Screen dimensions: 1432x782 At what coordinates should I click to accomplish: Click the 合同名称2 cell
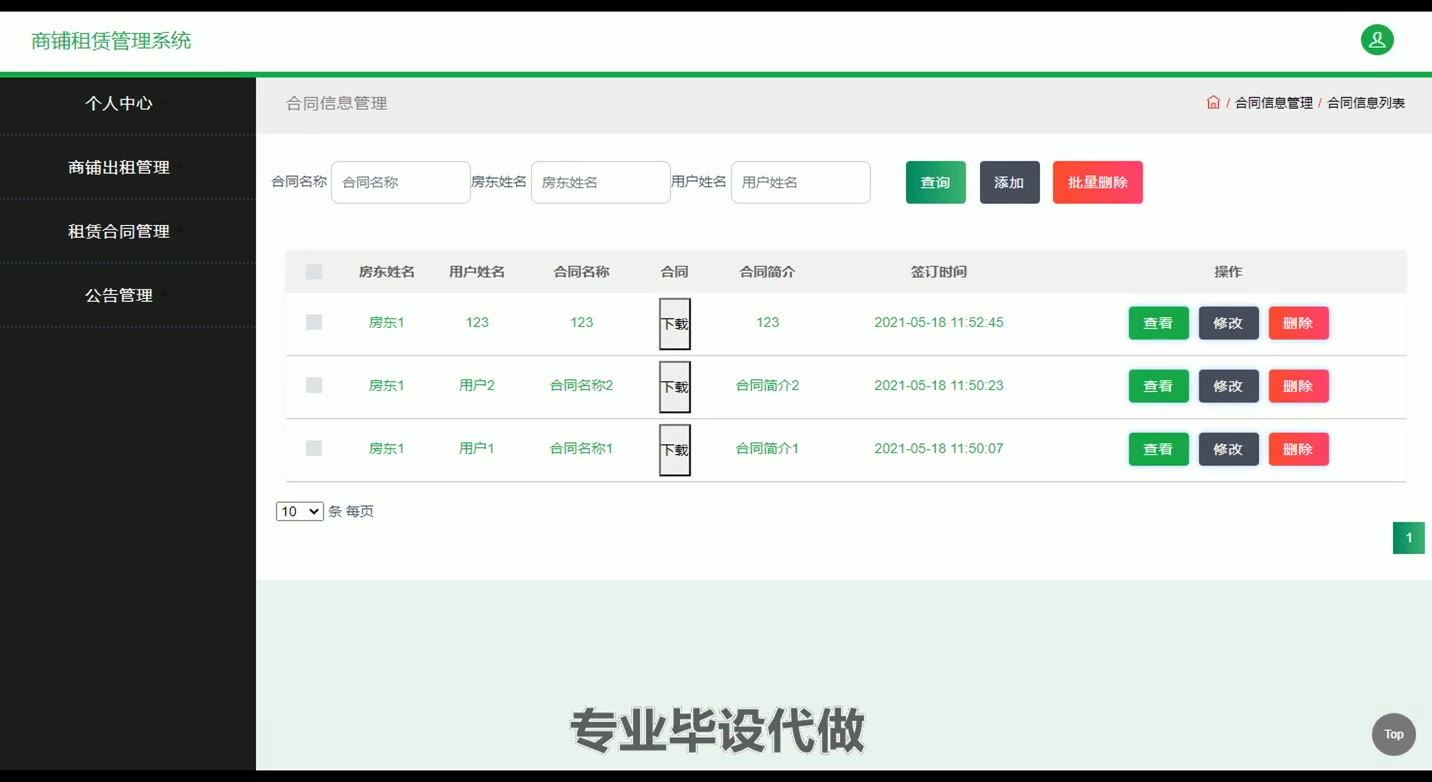tap(582, 385)
